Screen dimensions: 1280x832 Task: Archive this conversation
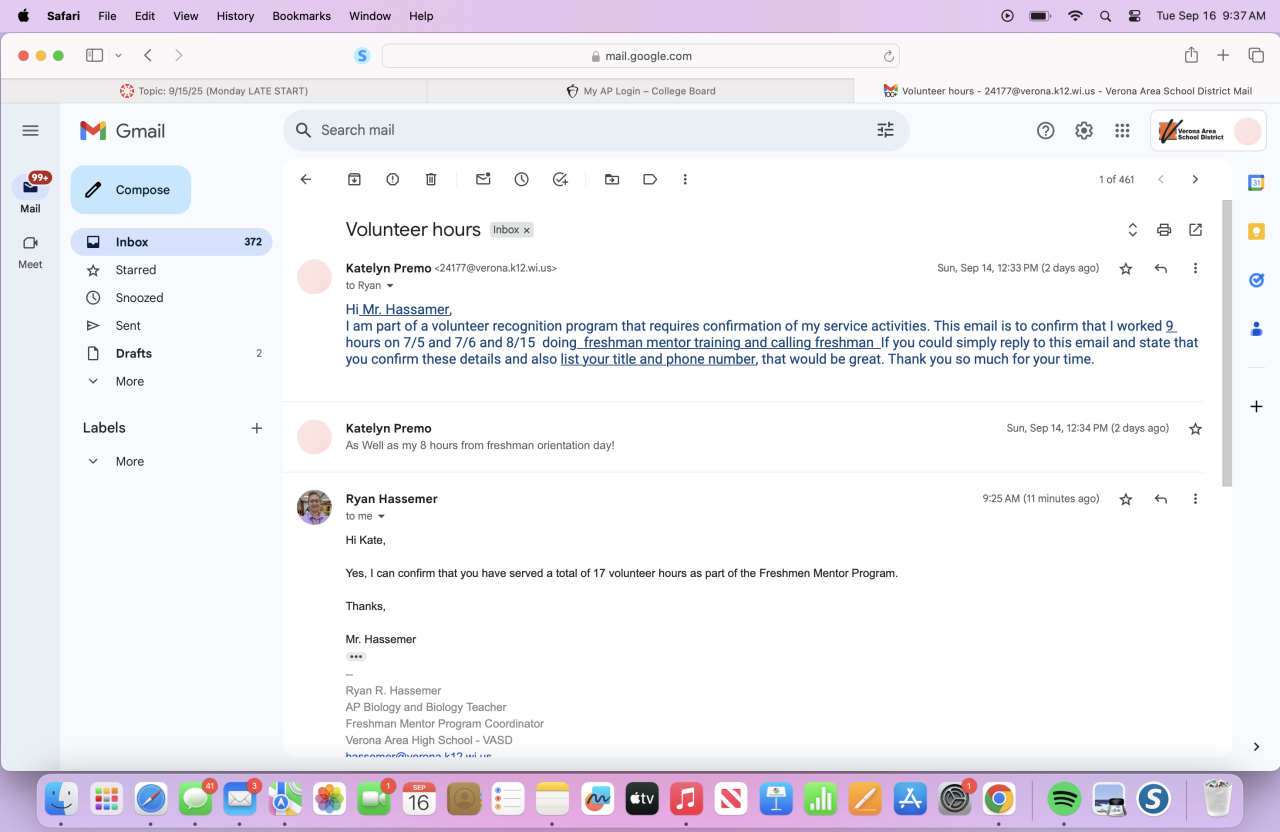[x=354, y=179]
